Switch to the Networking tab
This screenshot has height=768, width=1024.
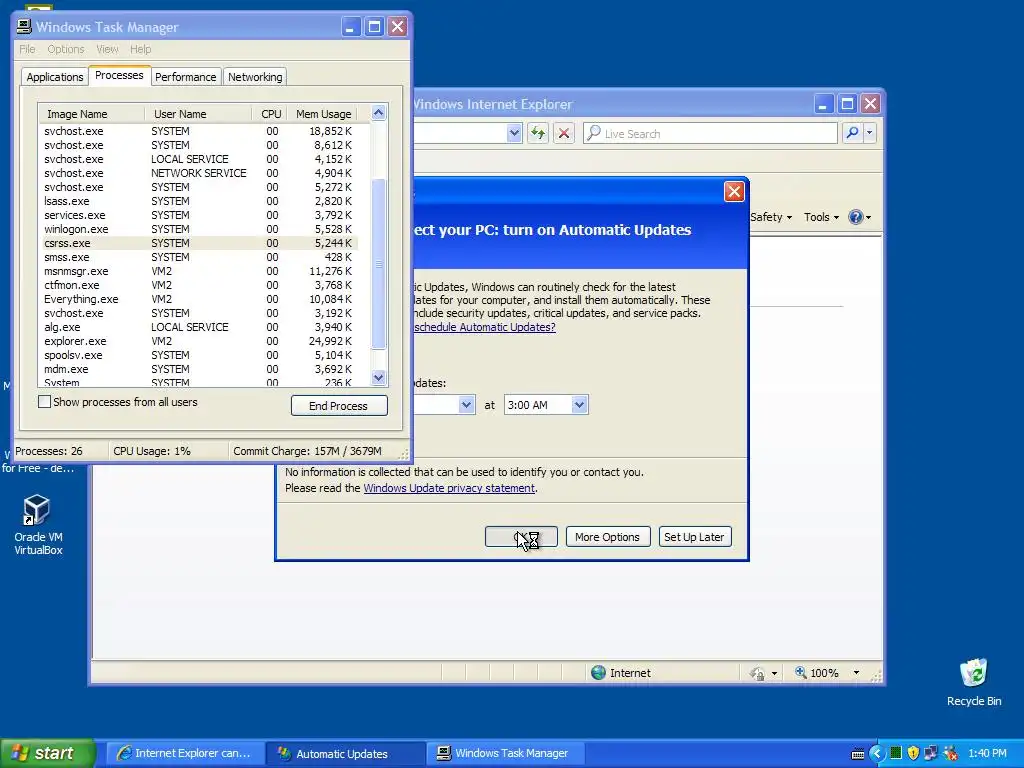tap(255, 77)
